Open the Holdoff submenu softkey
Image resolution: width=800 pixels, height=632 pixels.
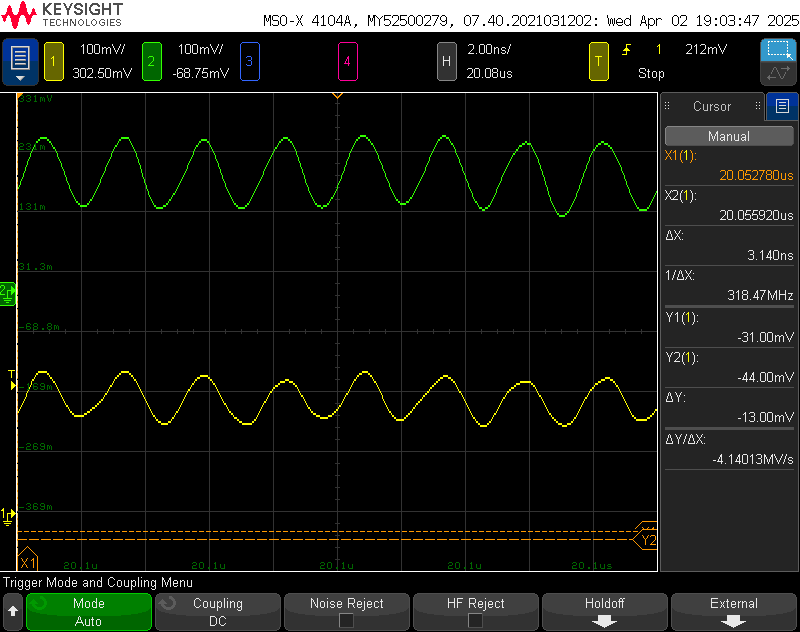pos(605,612)
